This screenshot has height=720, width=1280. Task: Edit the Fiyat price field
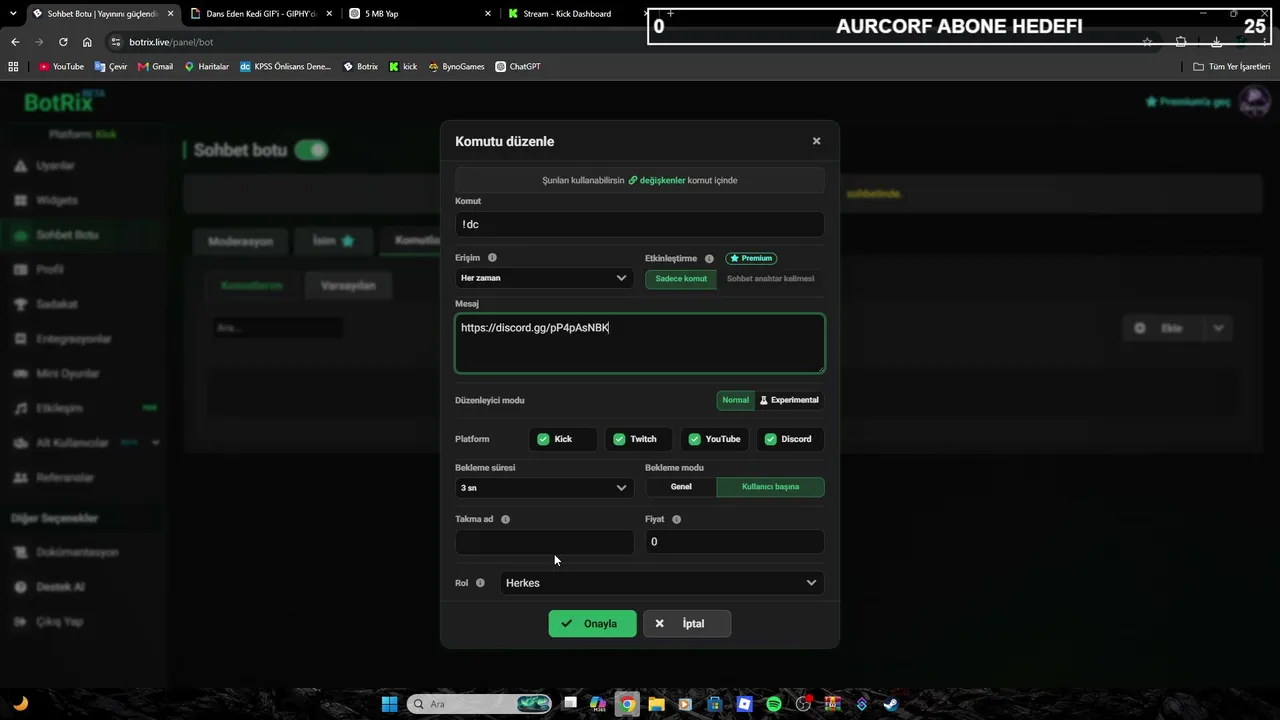click(x=734, y=542)
